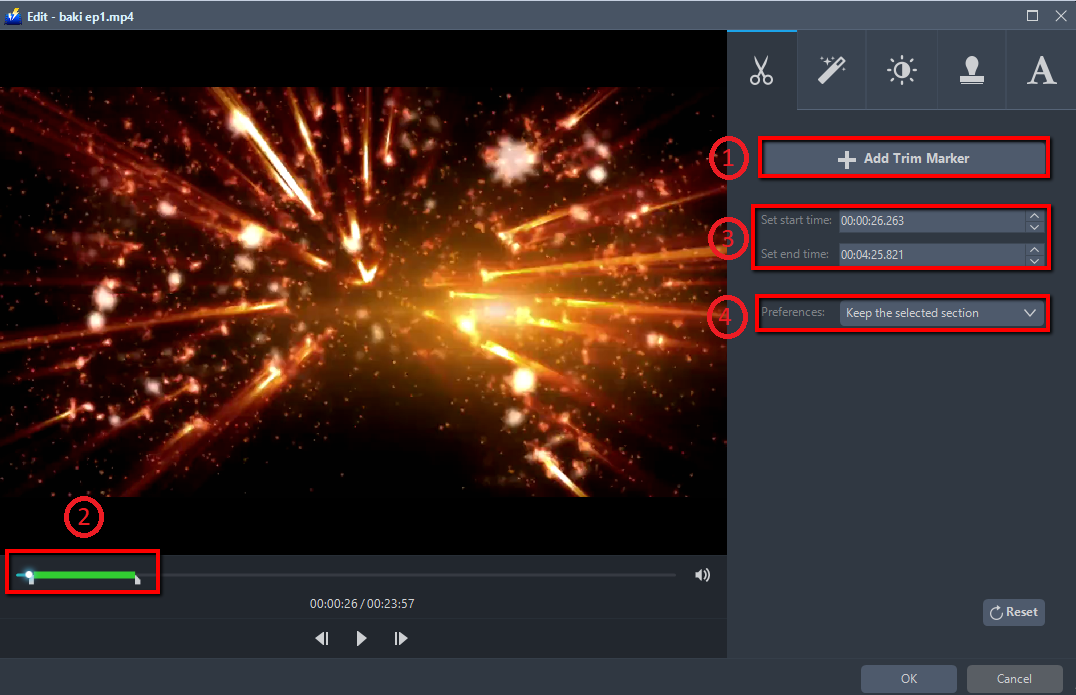Screen dimensions: 1076x695
Task: Confirm edits by clicking OK
Action: point(908,678)
